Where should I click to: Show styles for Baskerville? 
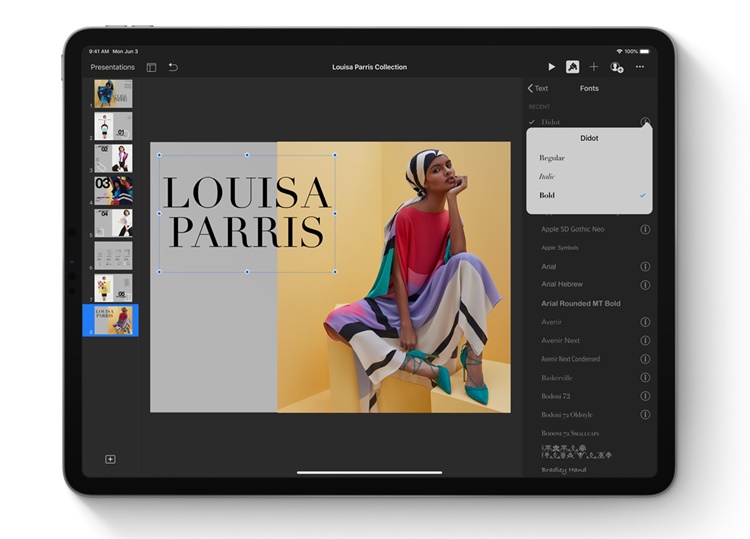pos(645,377)
